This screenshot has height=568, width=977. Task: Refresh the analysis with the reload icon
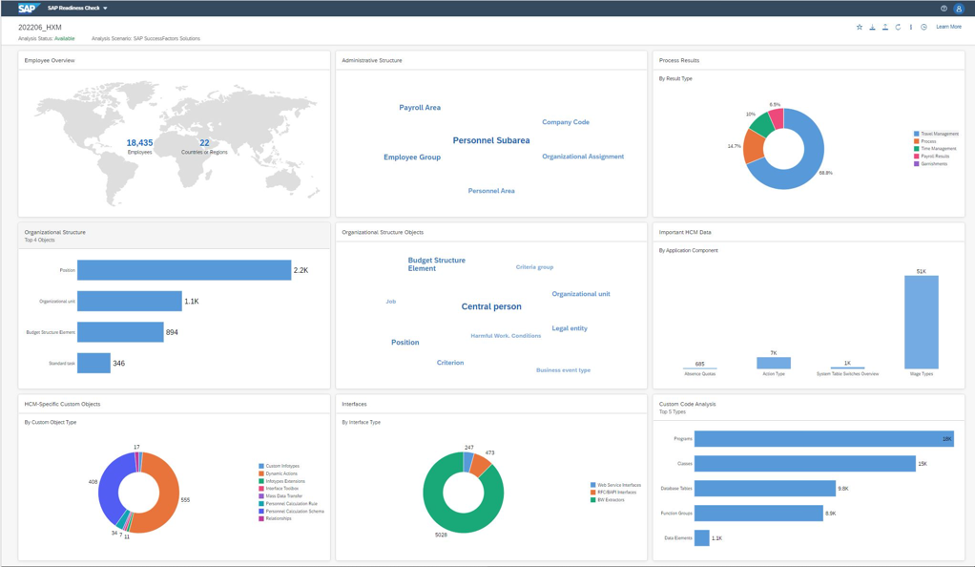(x=898, y=27)
